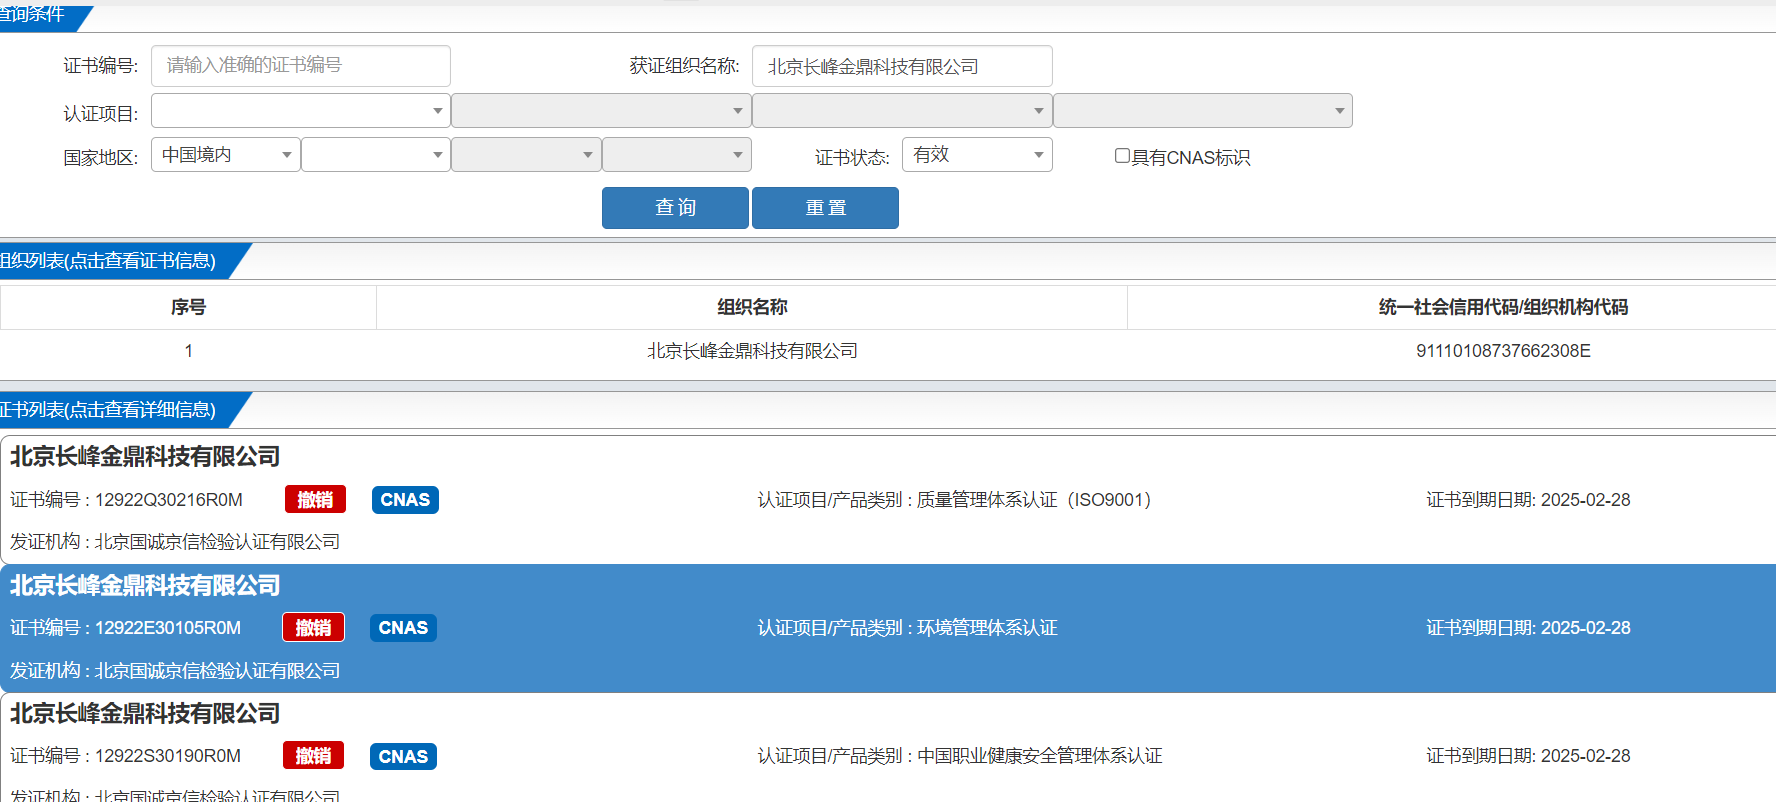Click the 组织名称 column header

pyautogui.click(x=752, y=307)
